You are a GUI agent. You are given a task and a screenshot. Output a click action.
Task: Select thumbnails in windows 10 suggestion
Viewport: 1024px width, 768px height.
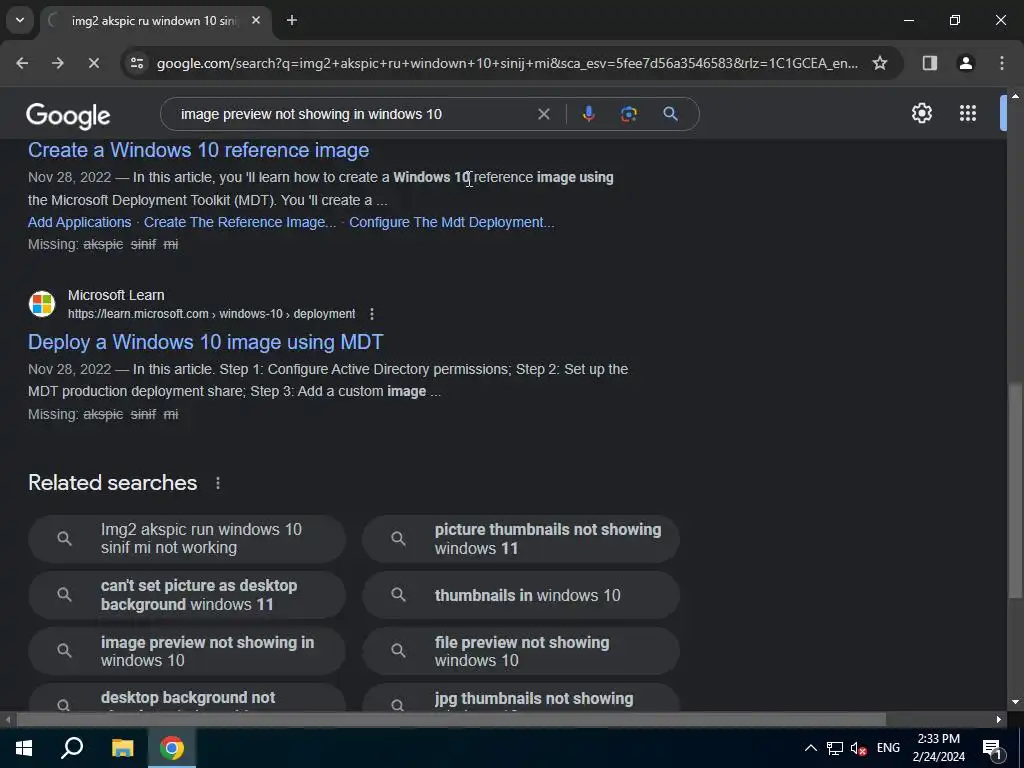(x=520, y=595)
